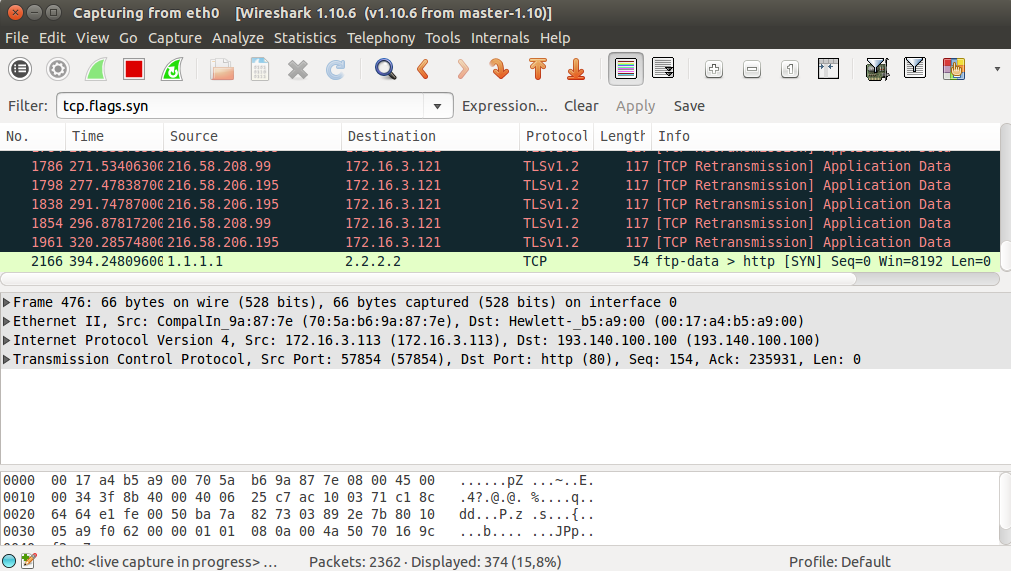
Task: Open the filter history dropdown arrow
Action: (x=438, y=106)
